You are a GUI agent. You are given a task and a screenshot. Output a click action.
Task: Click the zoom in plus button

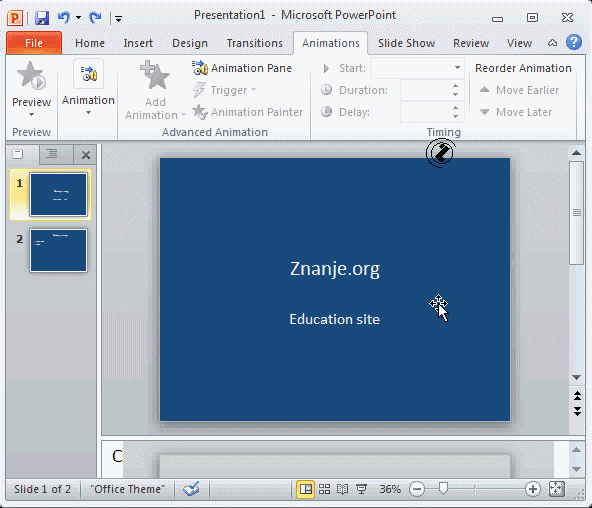(533, 489)
